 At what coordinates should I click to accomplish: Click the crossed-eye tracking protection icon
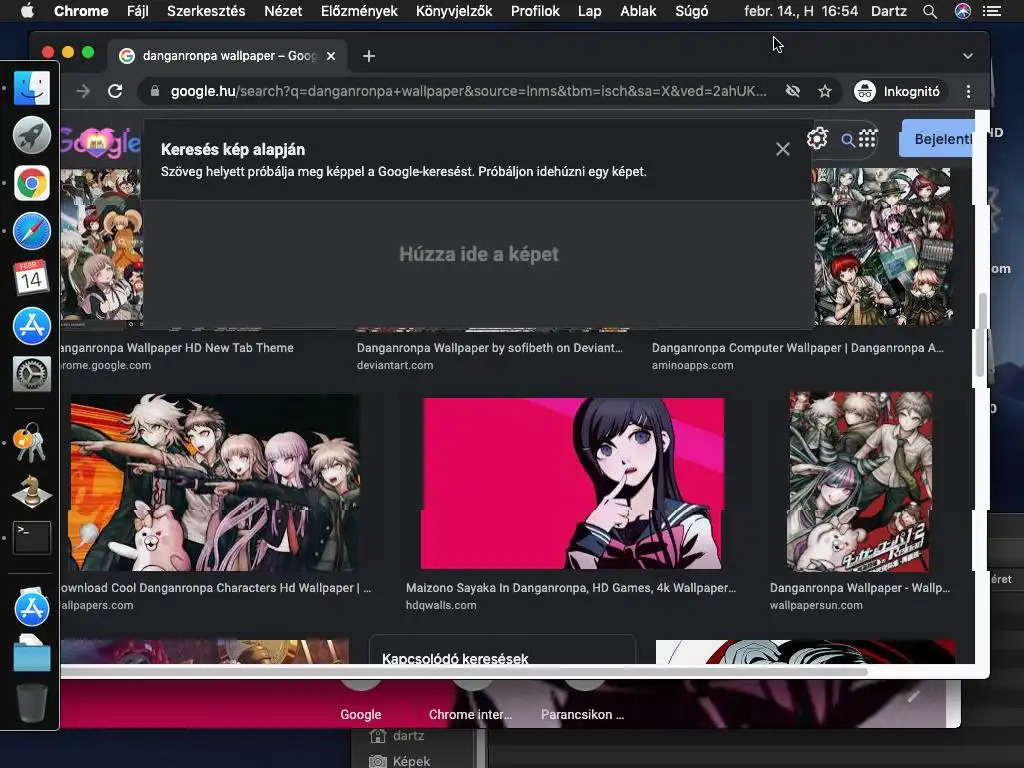point(793,91)
